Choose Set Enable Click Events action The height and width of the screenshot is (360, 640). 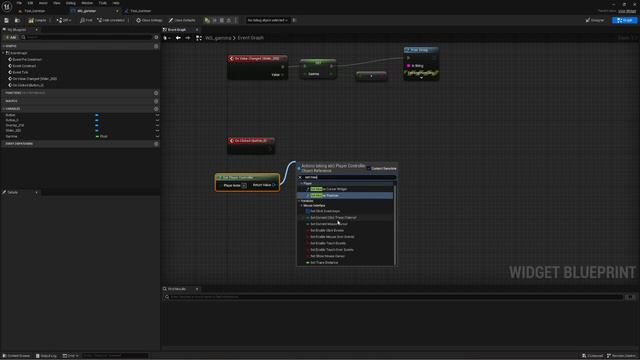point(327,231)
